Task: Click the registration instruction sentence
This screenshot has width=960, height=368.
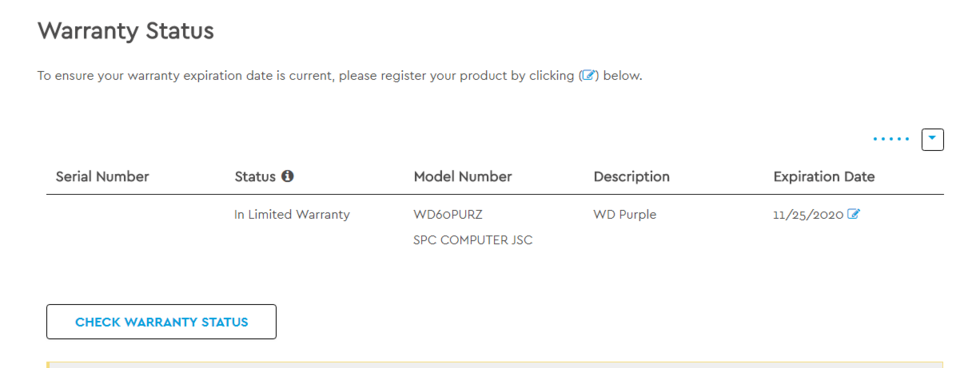Action: click(x=340, y=77)
